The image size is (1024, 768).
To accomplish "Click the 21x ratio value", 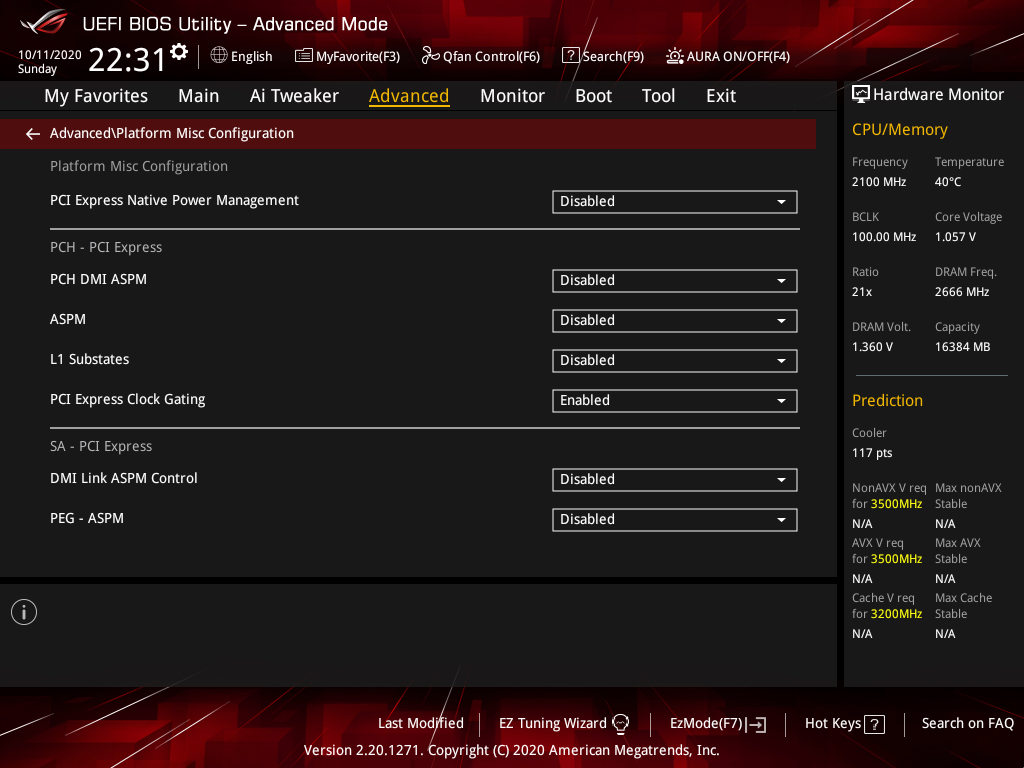I will pos(861,292).
